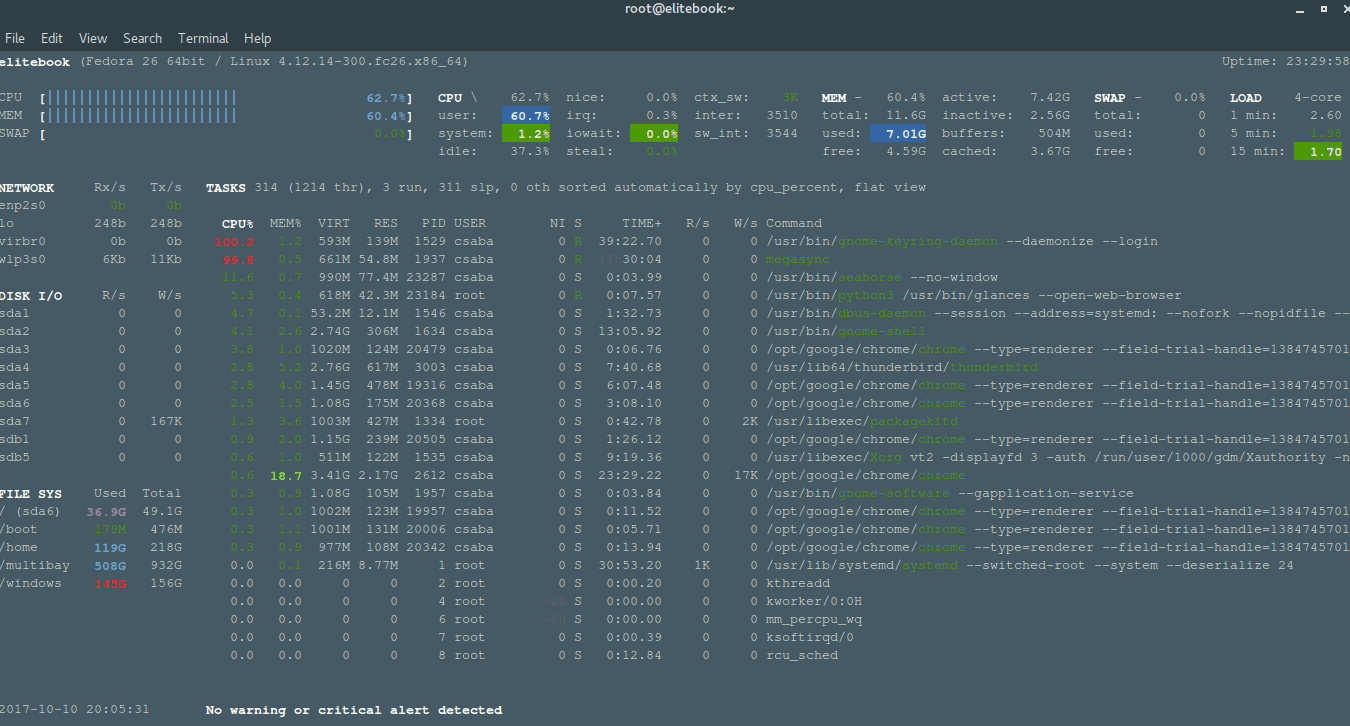The image size is (1350, 726).
Task: Select the virbr0 network interface row
Action: pos(91,242)
